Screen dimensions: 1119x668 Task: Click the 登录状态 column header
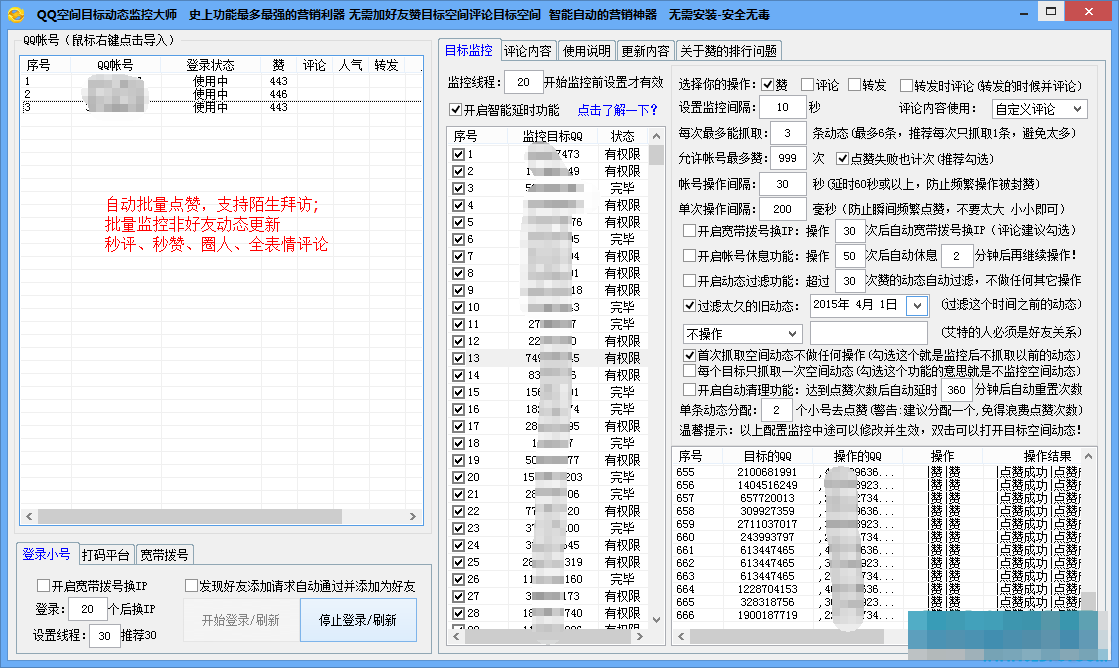point(211,65)
